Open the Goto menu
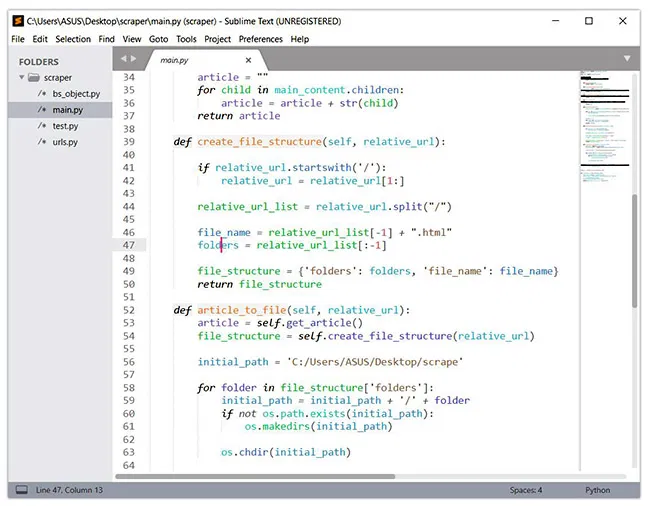 click(158, 39)
